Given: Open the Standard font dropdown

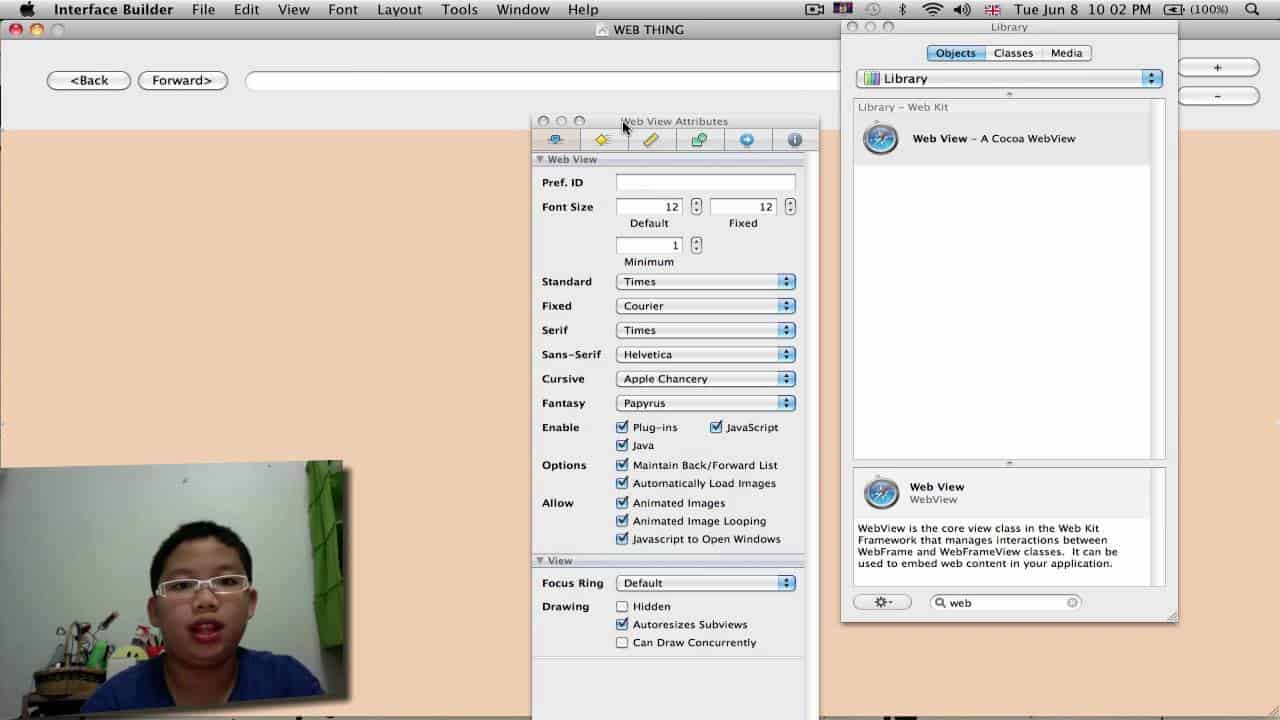Looking at the screenshot, I should [x=706, y=282].
